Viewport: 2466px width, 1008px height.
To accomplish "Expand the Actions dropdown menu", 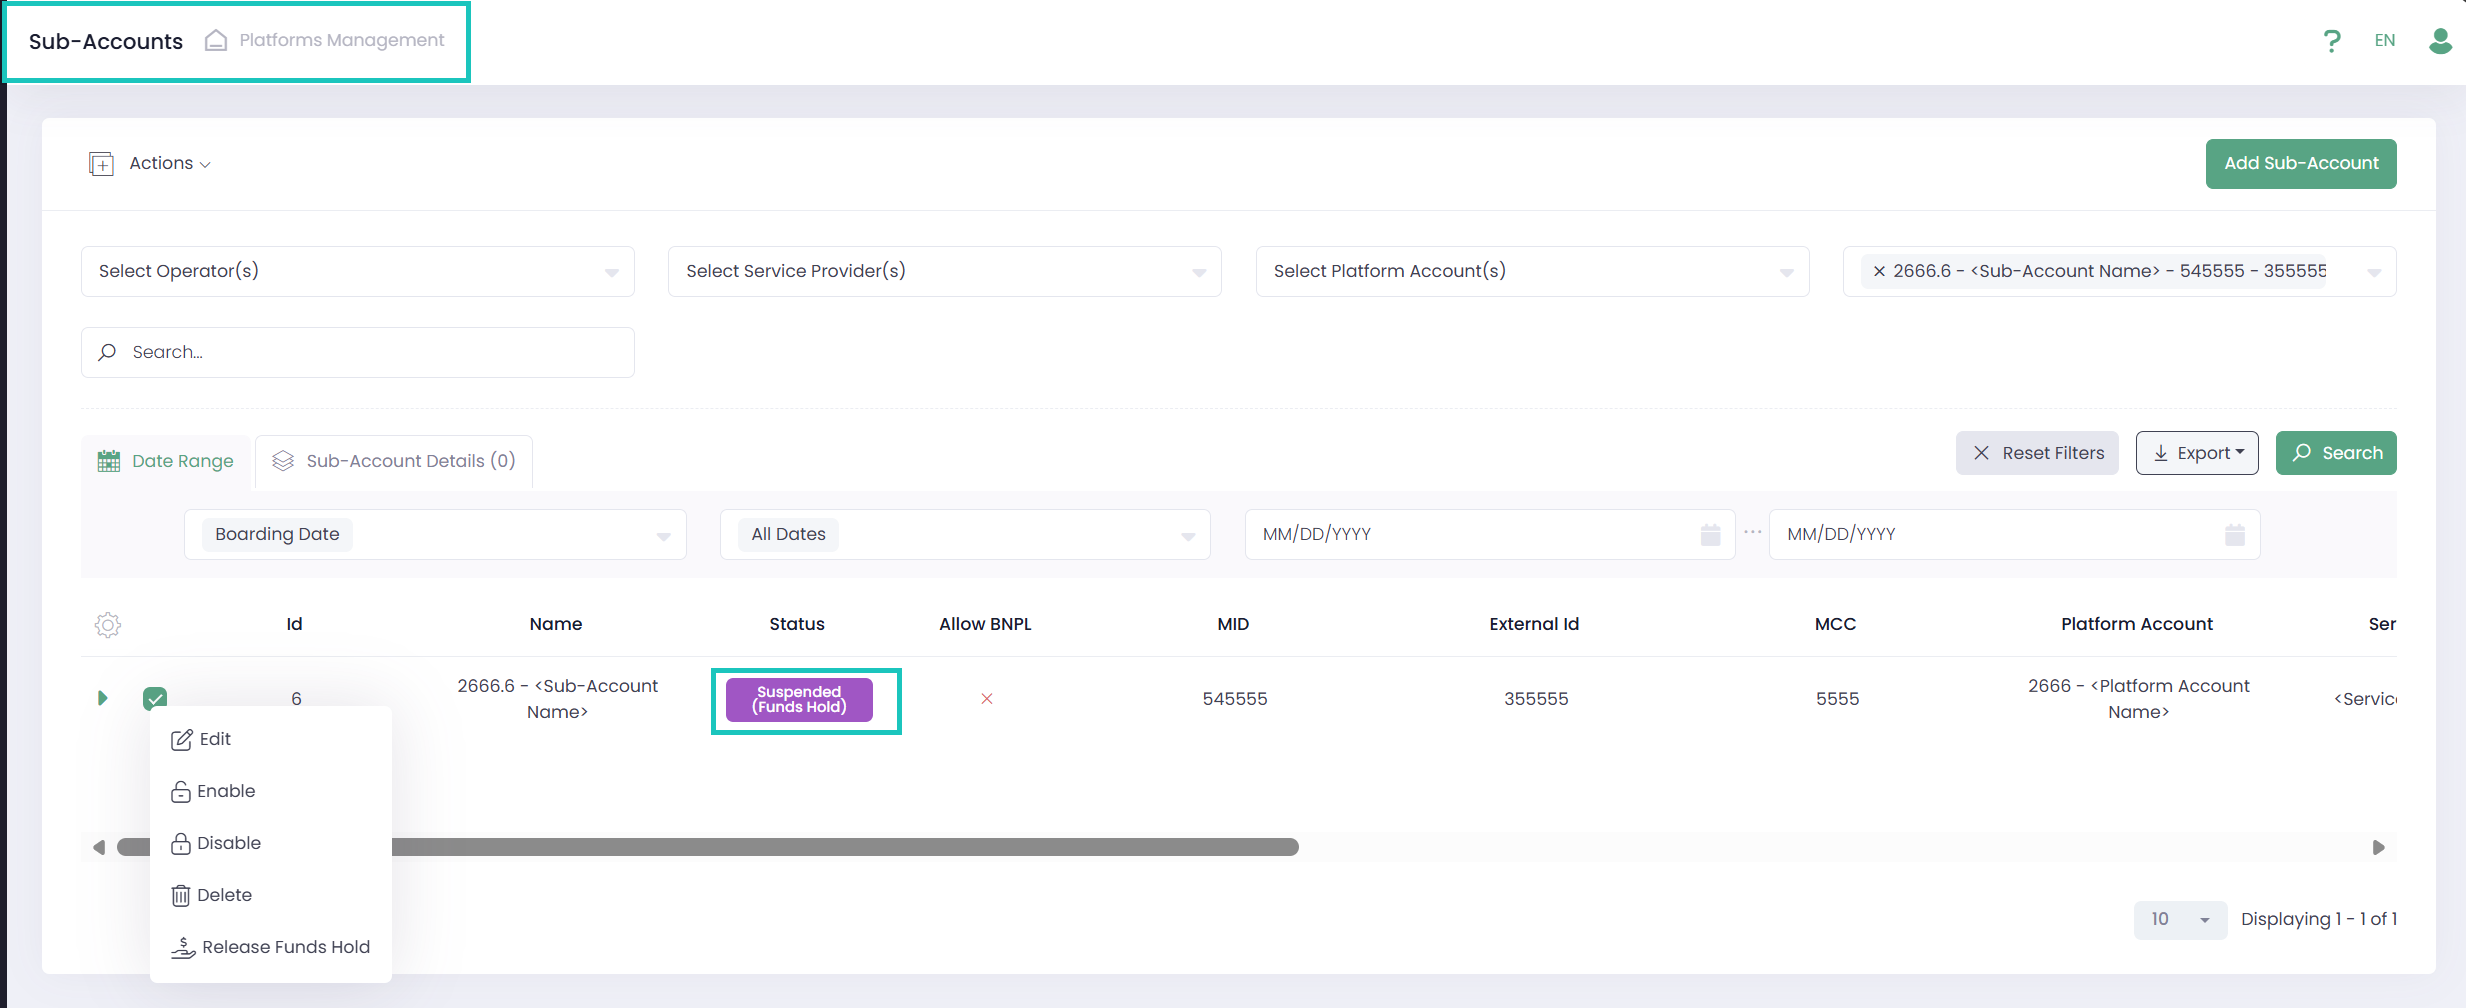I will click(169, 163).
